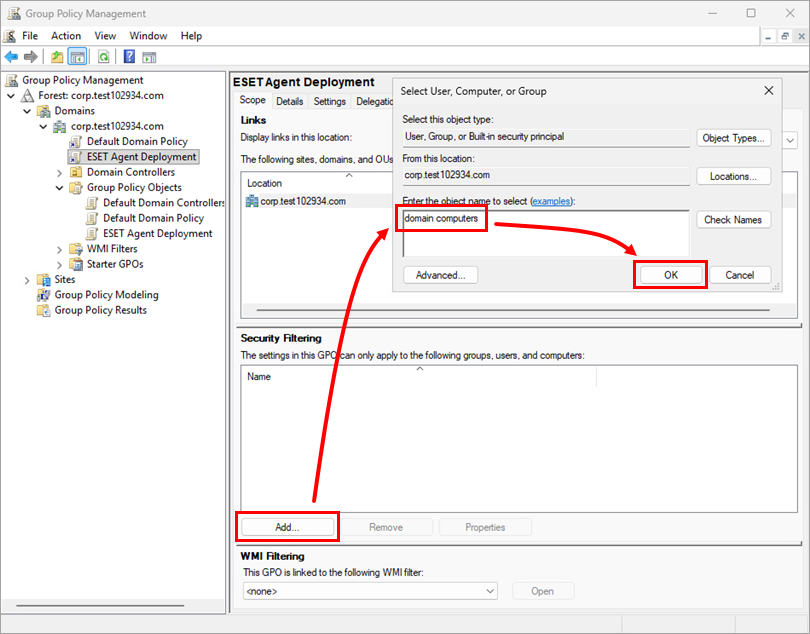Toggle the Show/Hide Console Tree icon
This screenshot has width=810, height=634.
pos(77,57)
